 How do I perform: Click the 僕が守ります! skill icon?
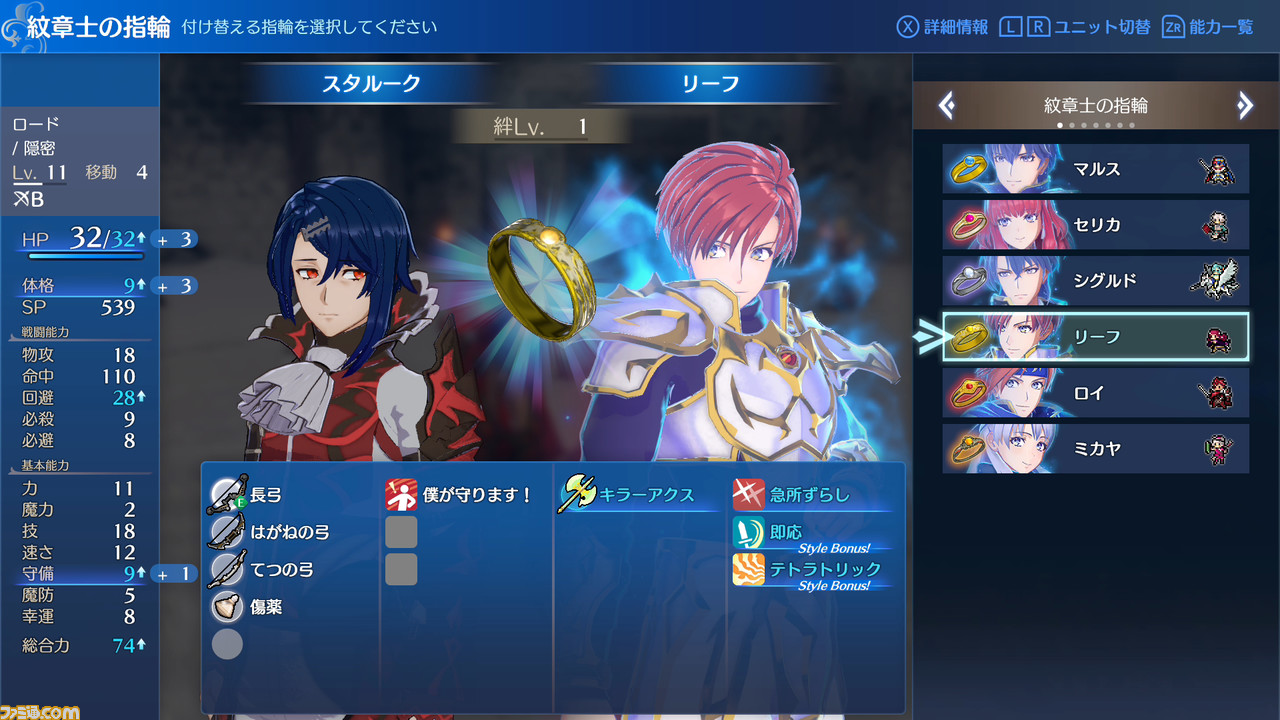[401, 494]
